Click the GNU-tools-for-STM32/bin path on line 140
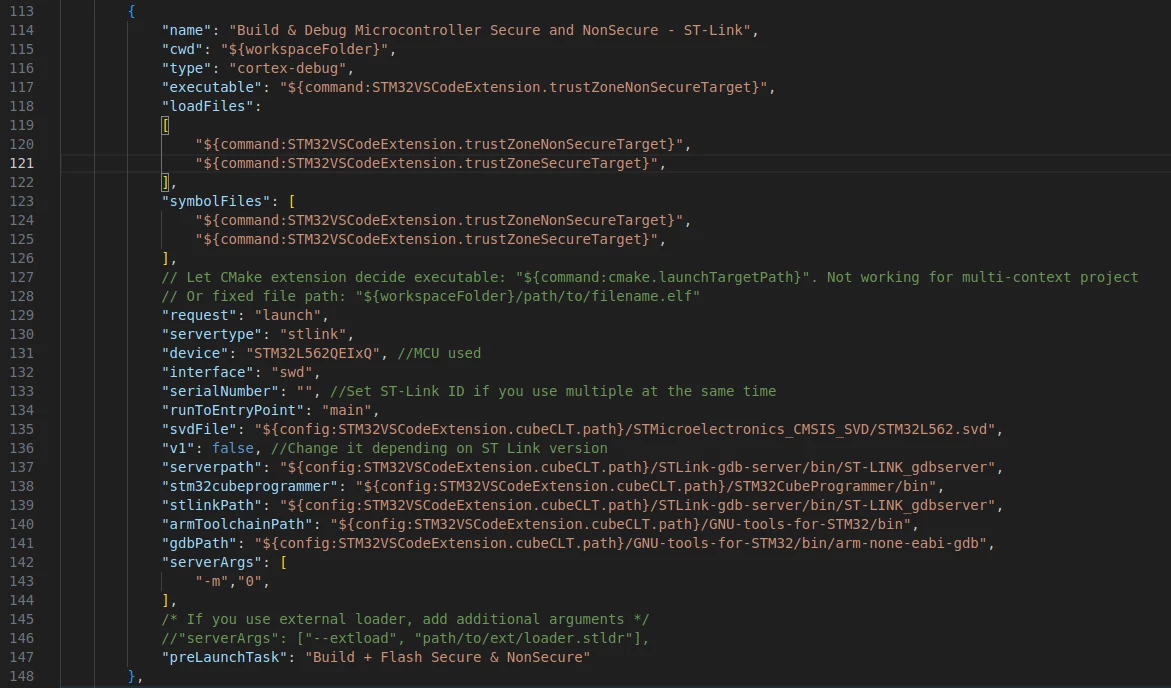This screenshot has width=1171, height=688. point(621,524)
